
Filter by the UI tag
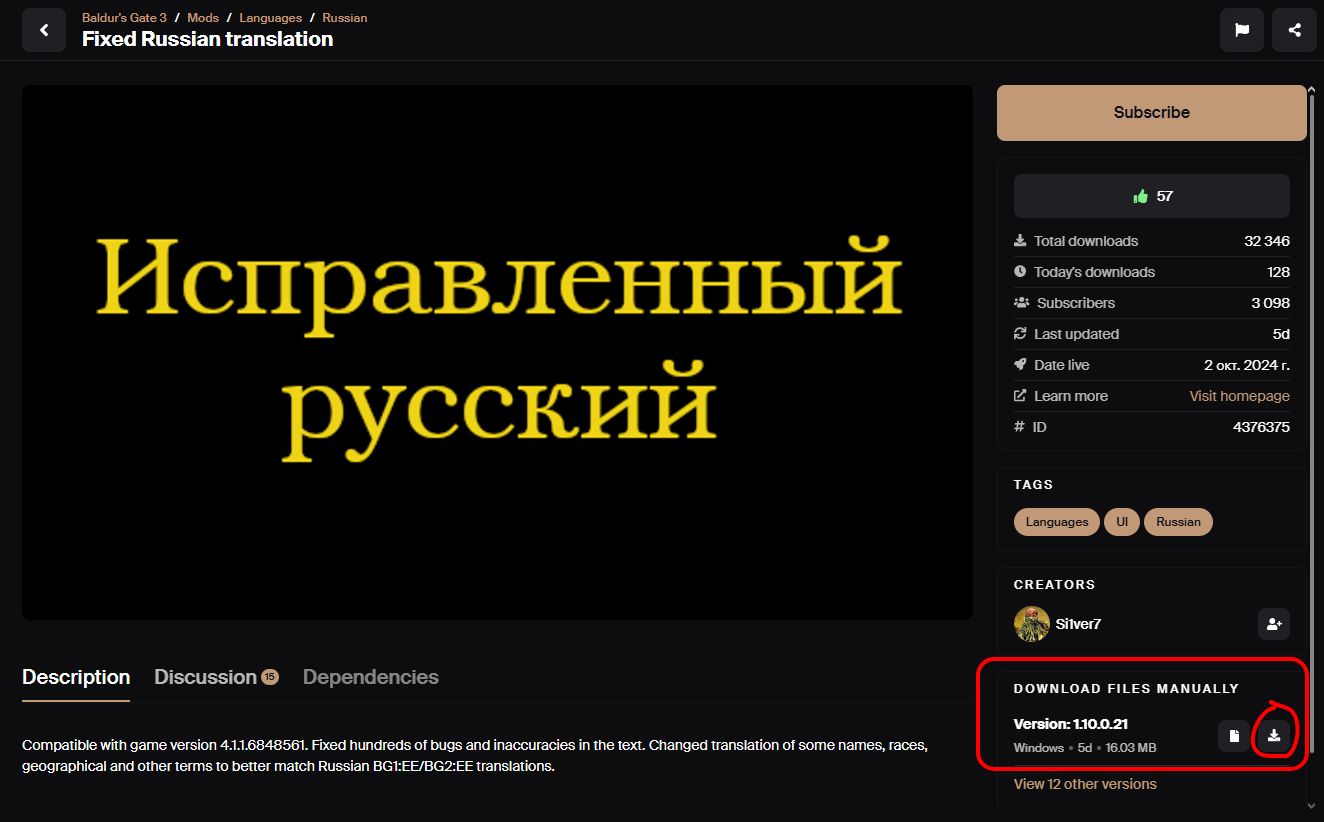pyautogui.click(x=1122, y=522)
